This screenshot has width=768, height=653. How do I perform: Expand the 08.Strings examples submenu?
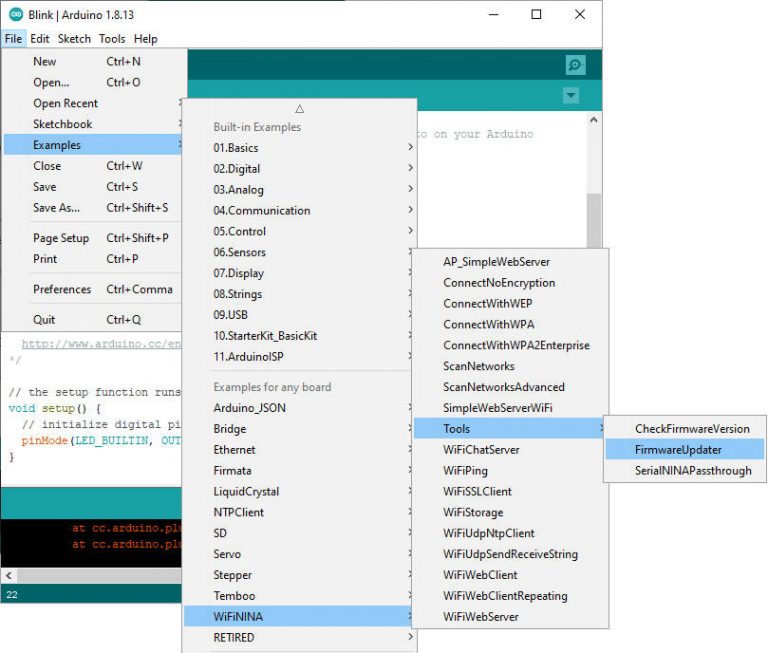(299, 294)
